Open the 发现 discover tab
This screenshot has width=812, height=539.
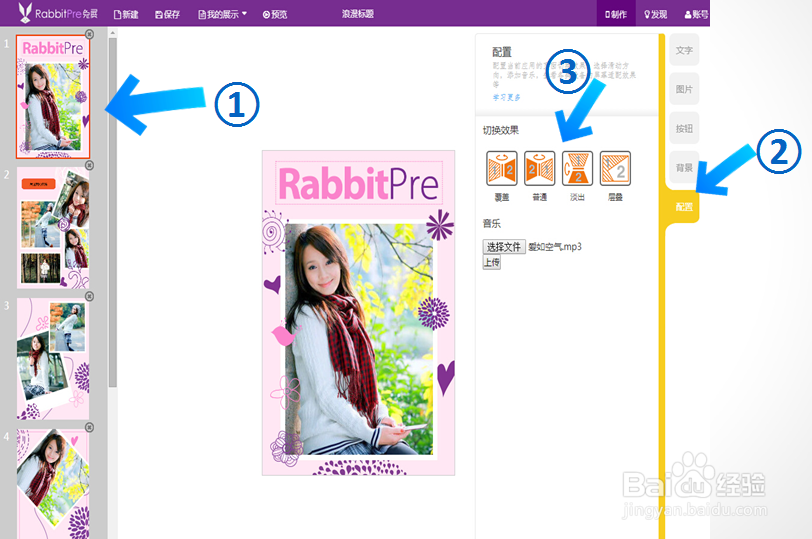pyautogui.click(x=655, y=14)
